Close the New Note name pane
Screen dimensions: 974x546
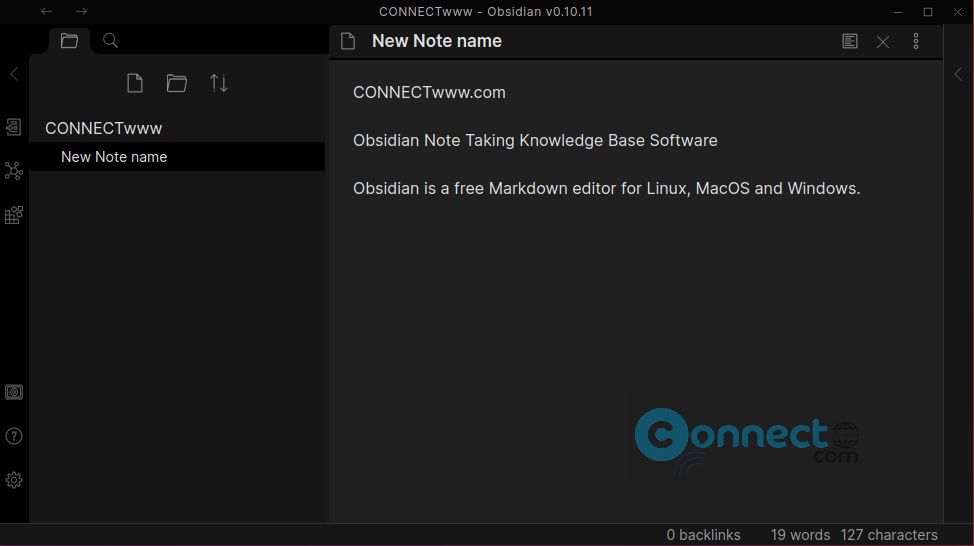[883, 42]
